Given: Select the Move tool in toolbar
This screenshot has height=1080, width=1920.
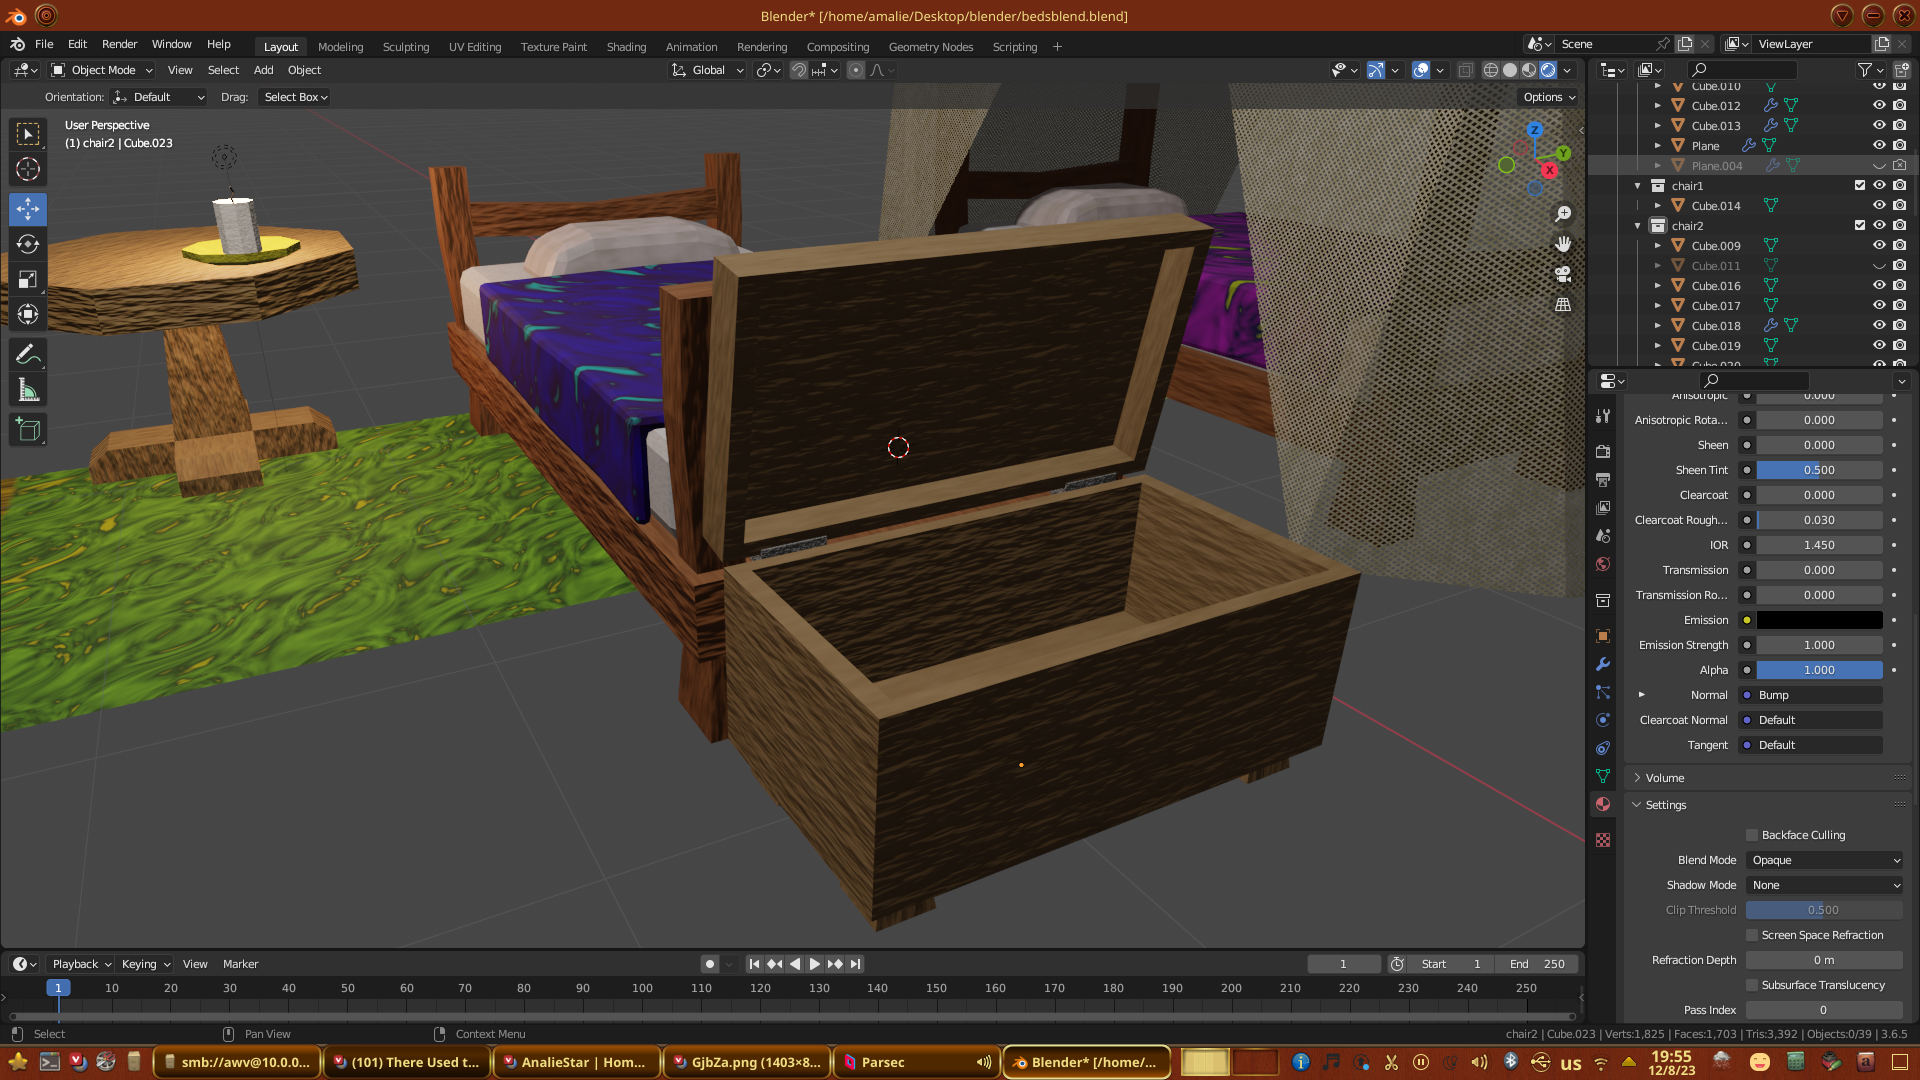Looking at the screenshot, I should [28, 208].
